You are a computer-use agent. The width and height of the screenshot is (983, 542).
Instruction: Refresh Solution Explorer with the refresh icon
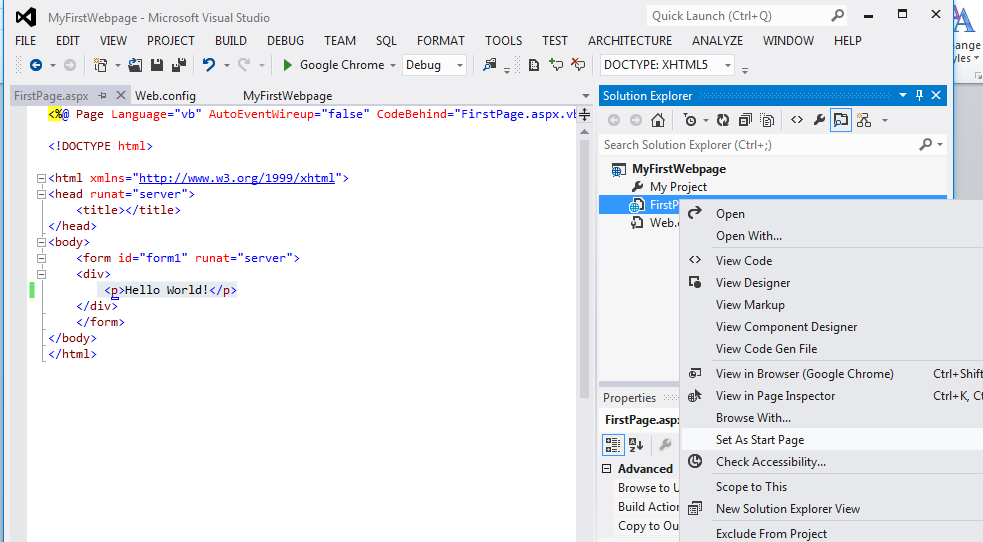pos(723,120)
